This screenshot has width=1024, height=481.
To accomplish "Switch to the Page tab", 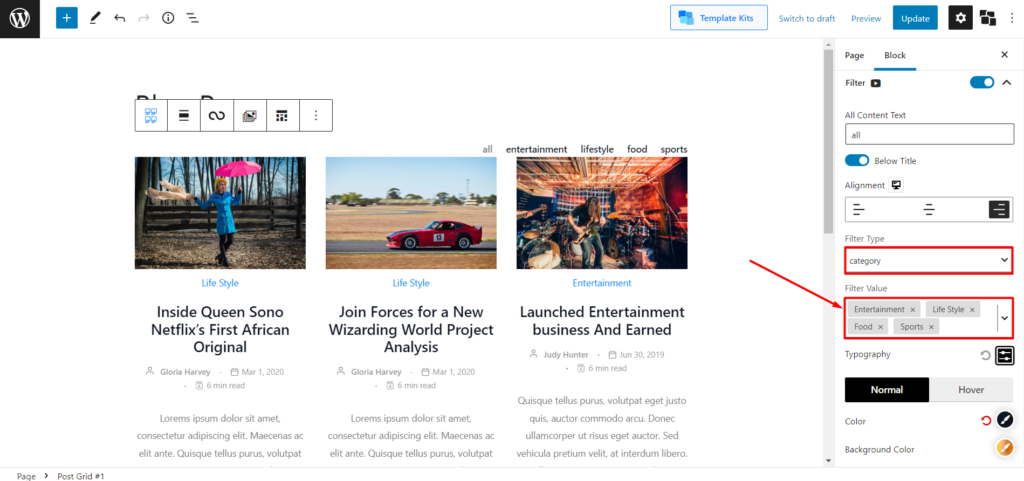I will tap(854, 55).
